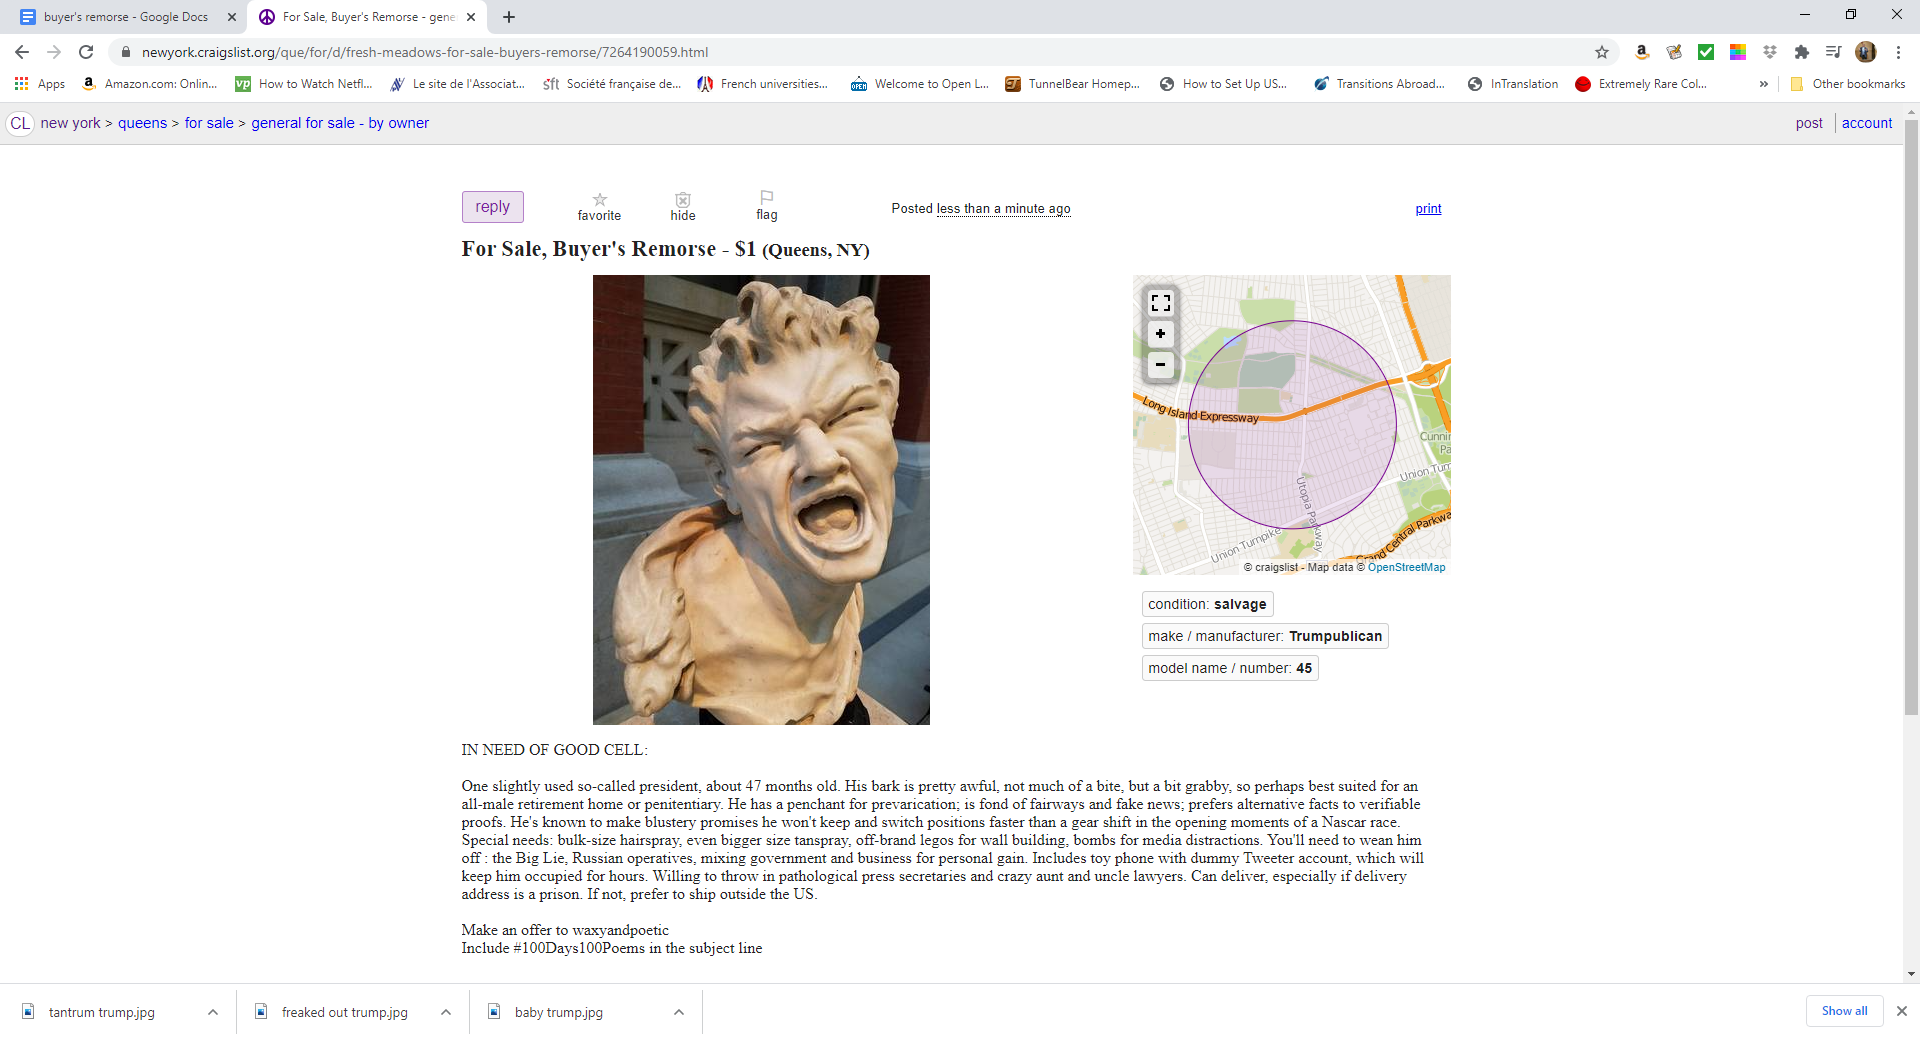Click the page's vertical scrollbar
1920x1040 pixels.
1911,418
